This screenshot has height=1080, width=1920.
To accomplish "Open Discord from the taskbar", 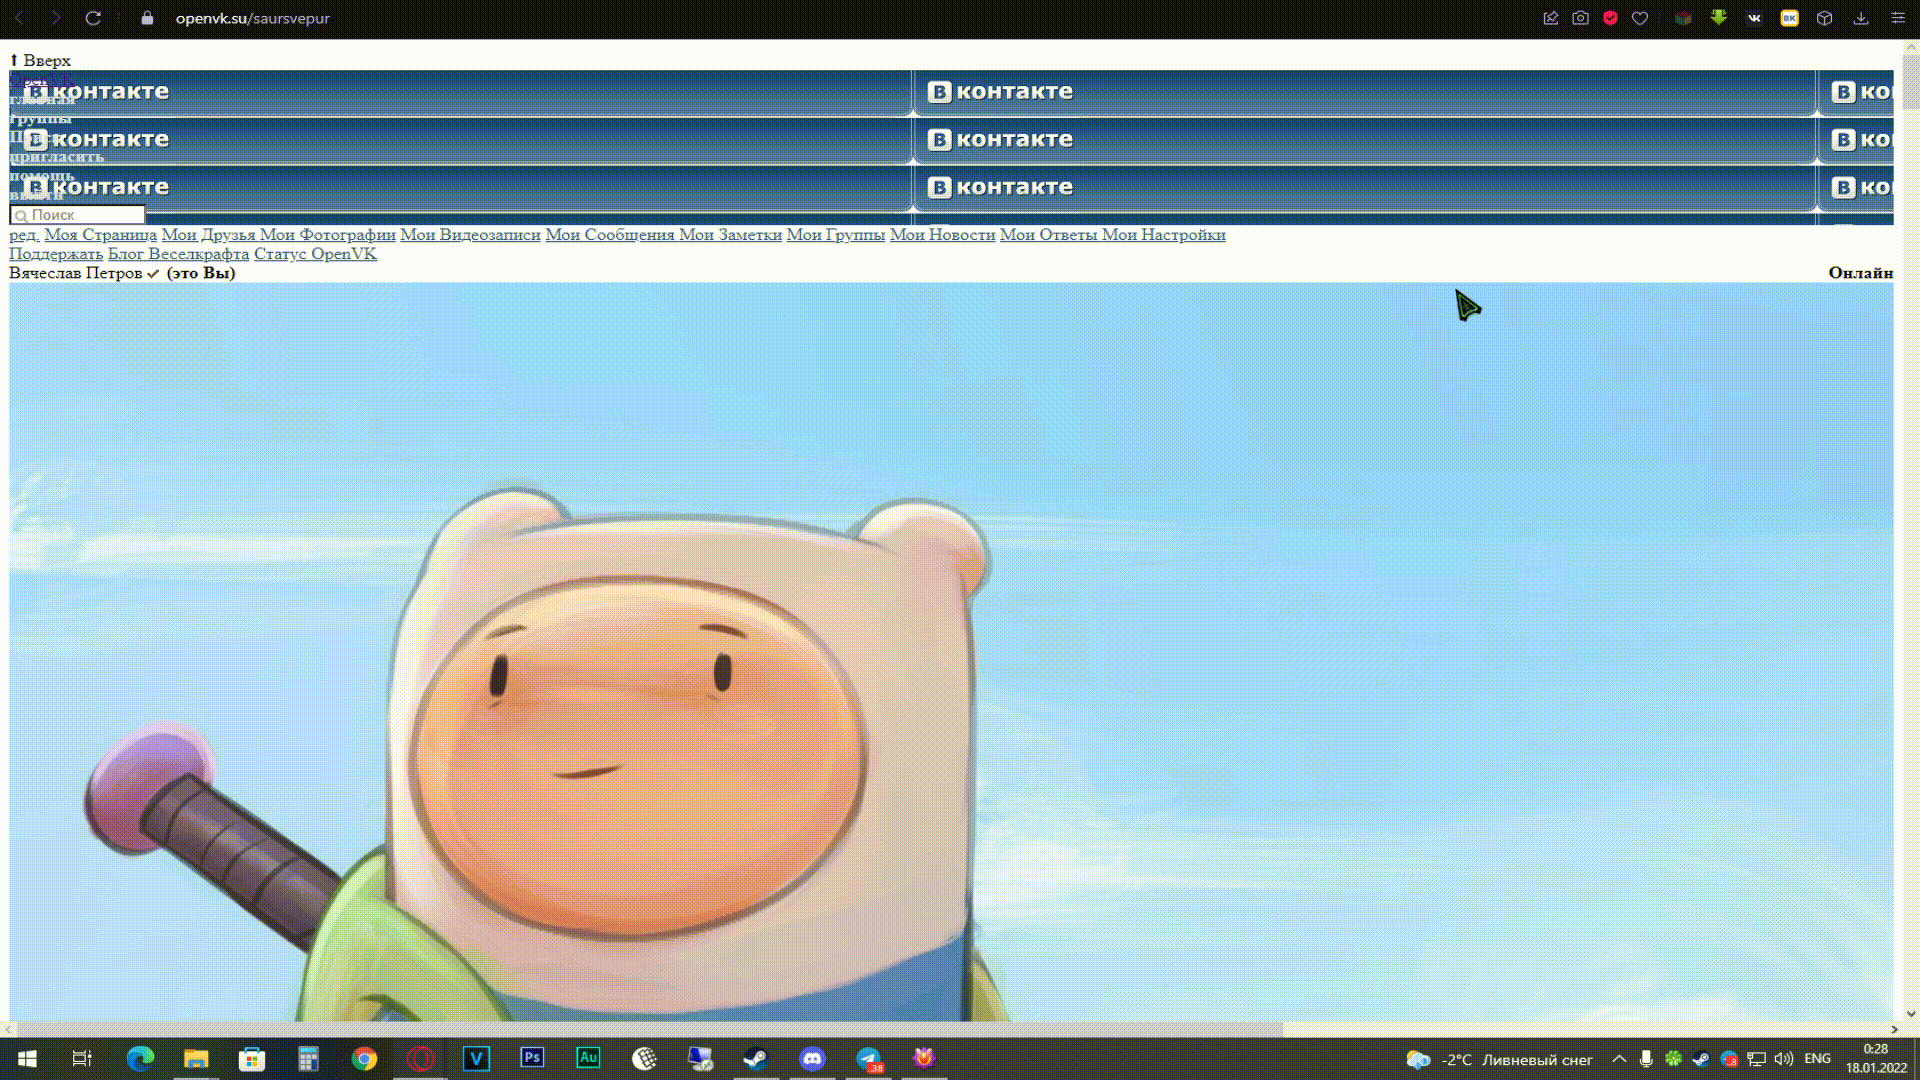I will (x=812, y=1058).
